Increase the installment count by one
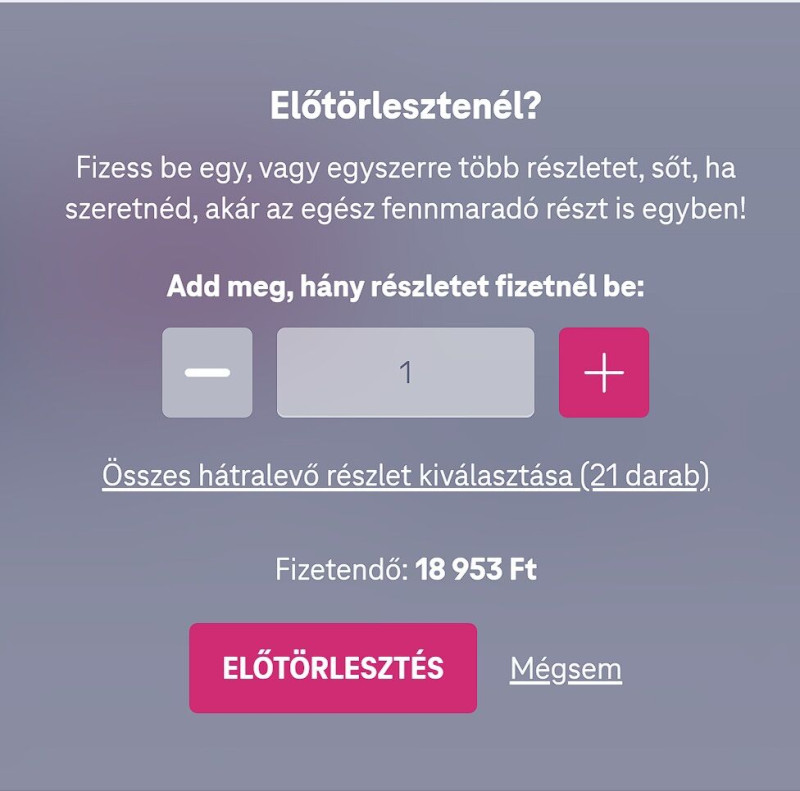This screenshot has width=800, height=791. click(603, 372)
